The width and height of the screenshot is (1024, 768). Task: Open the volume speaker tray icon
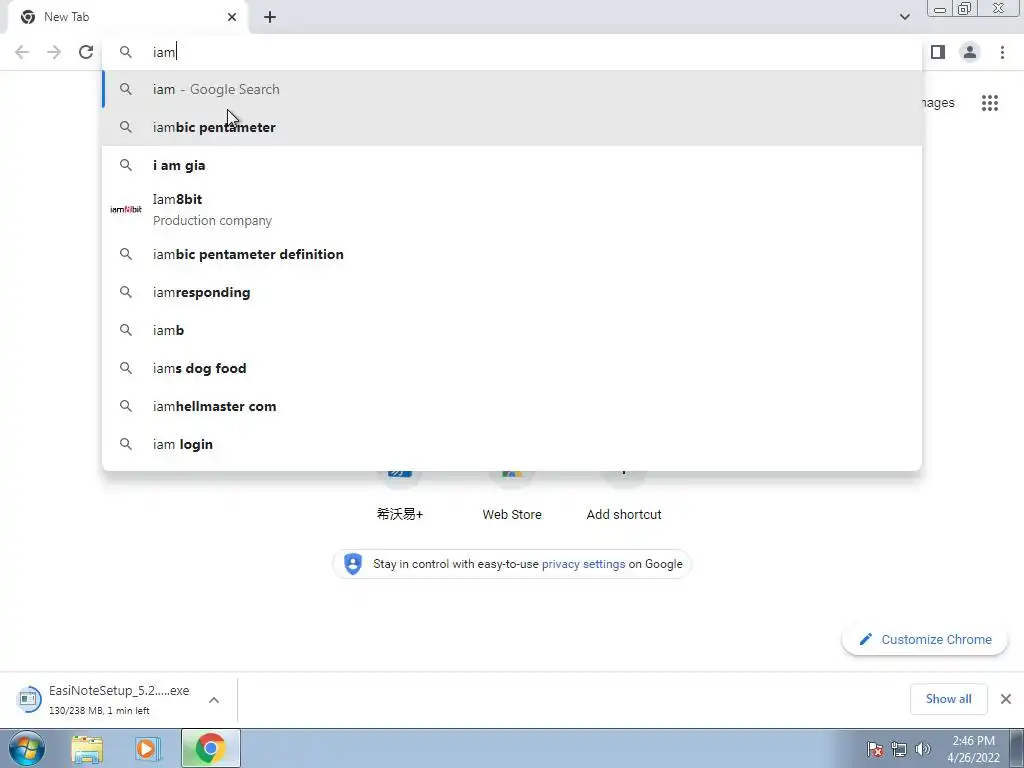tap(923, 749)
